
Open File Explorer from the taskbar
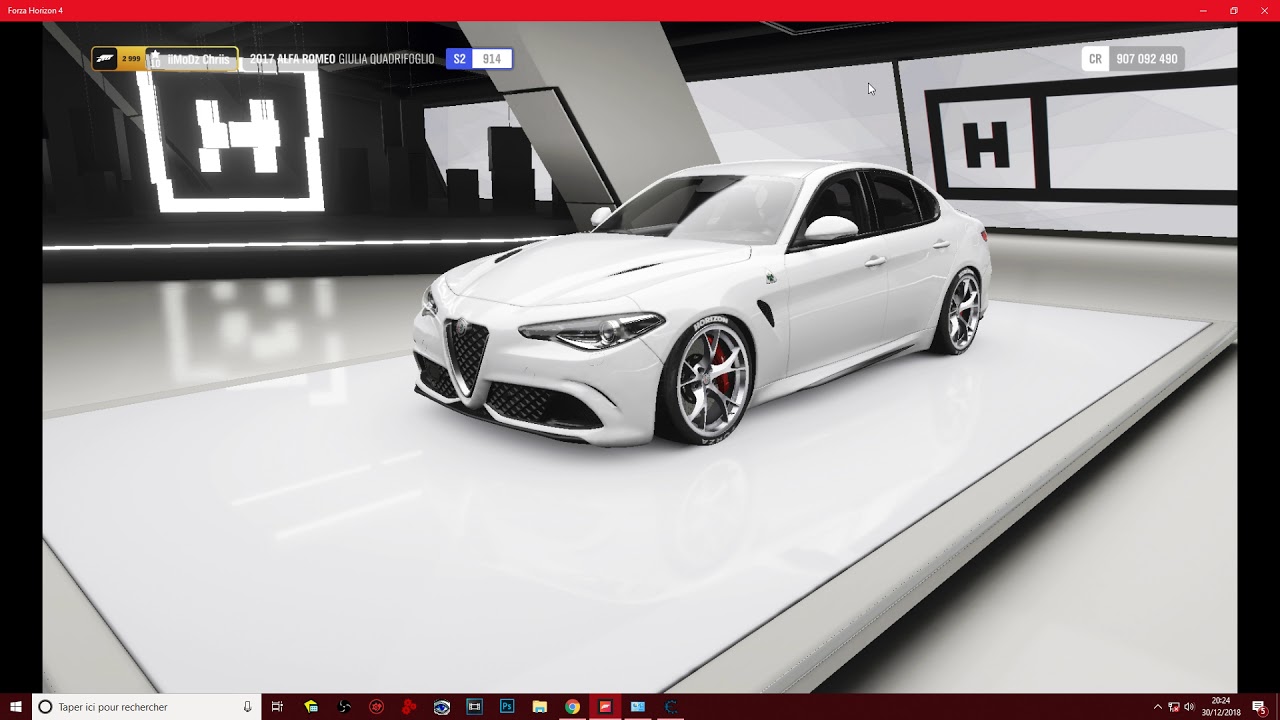pyautogui.click(x=540, y=707)
